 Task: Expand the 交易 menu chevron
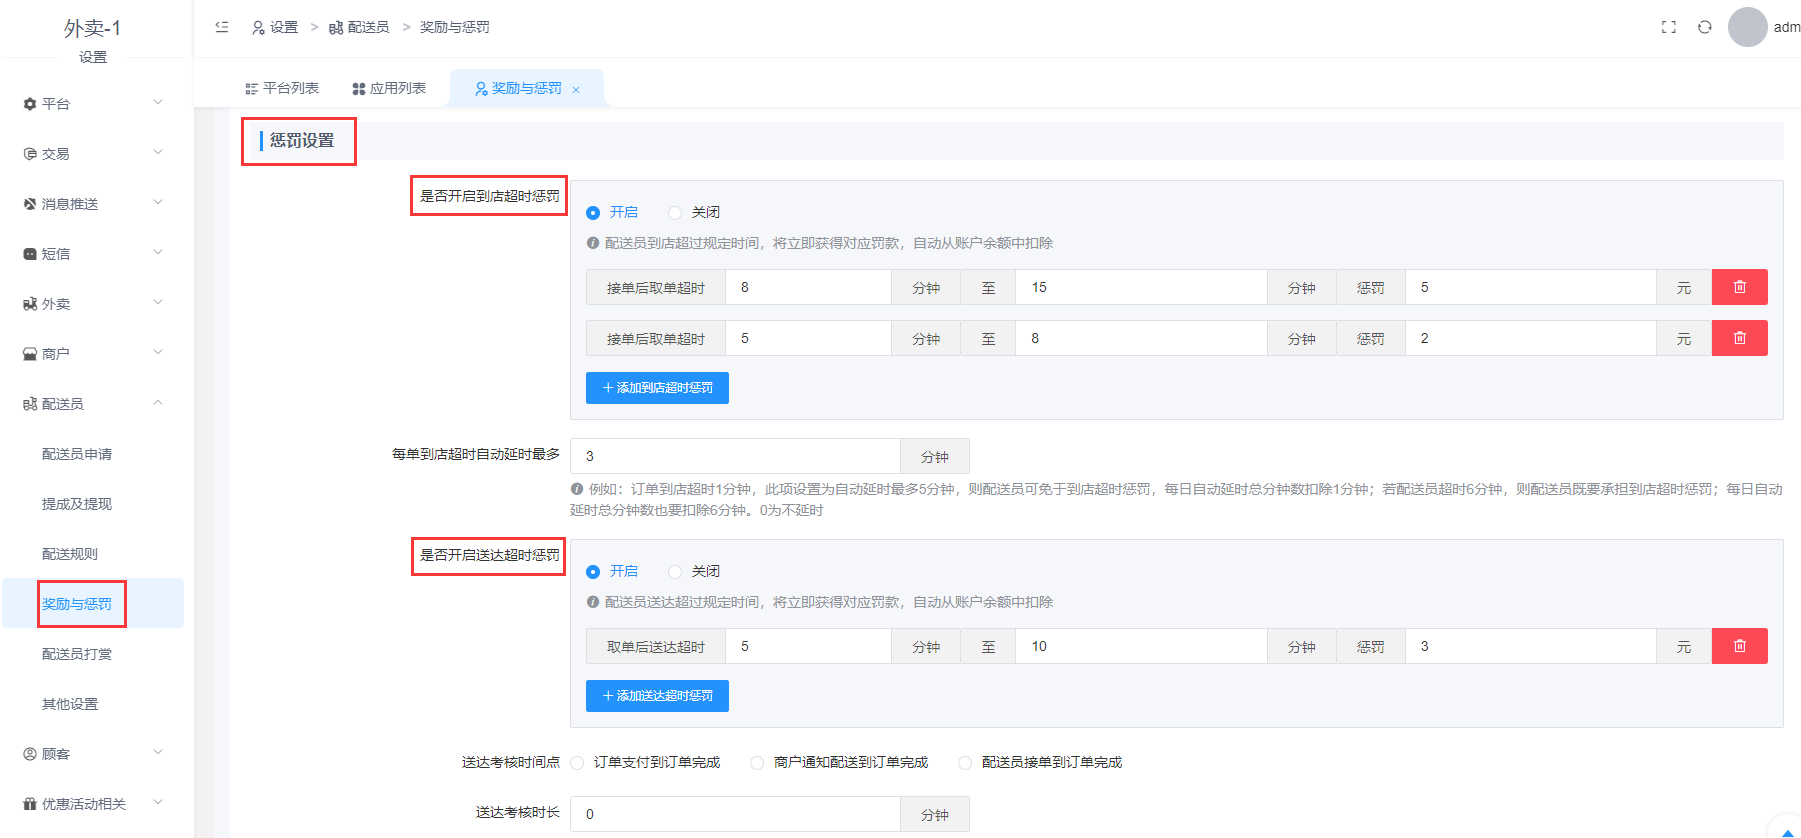click(x=158, y=153)
